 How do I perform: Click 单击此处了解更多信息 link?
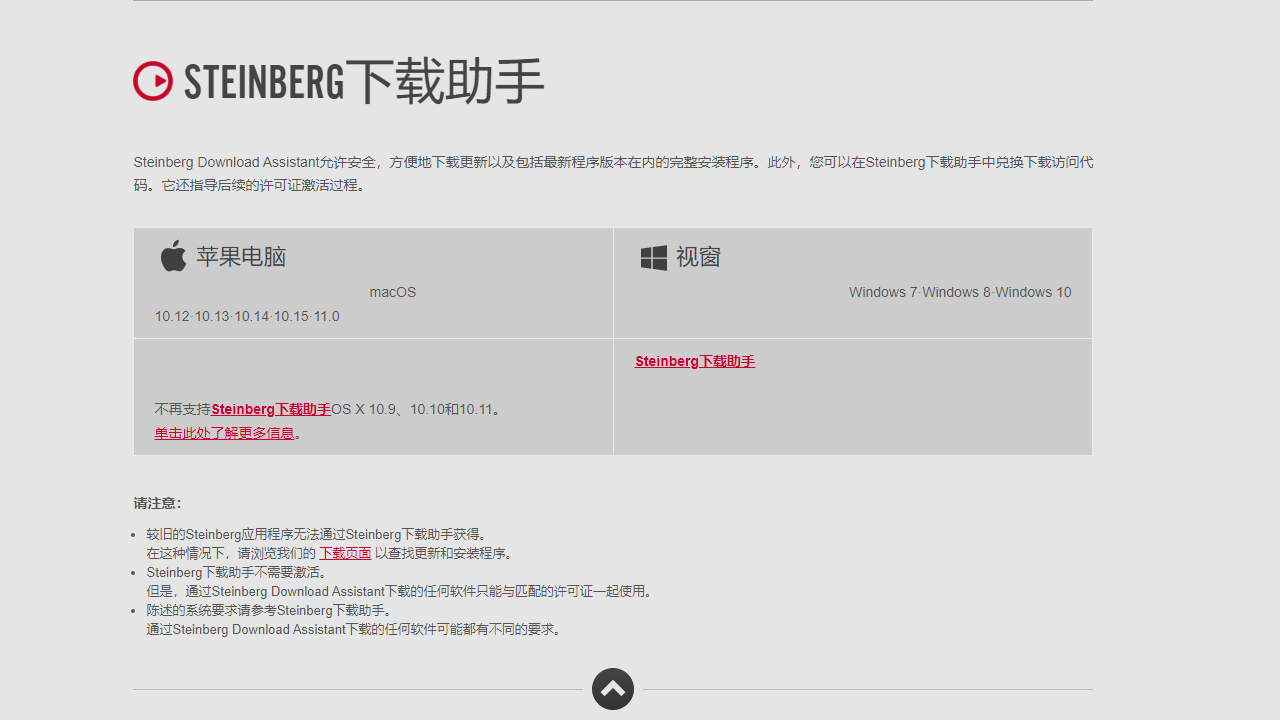tap(224, 433)
